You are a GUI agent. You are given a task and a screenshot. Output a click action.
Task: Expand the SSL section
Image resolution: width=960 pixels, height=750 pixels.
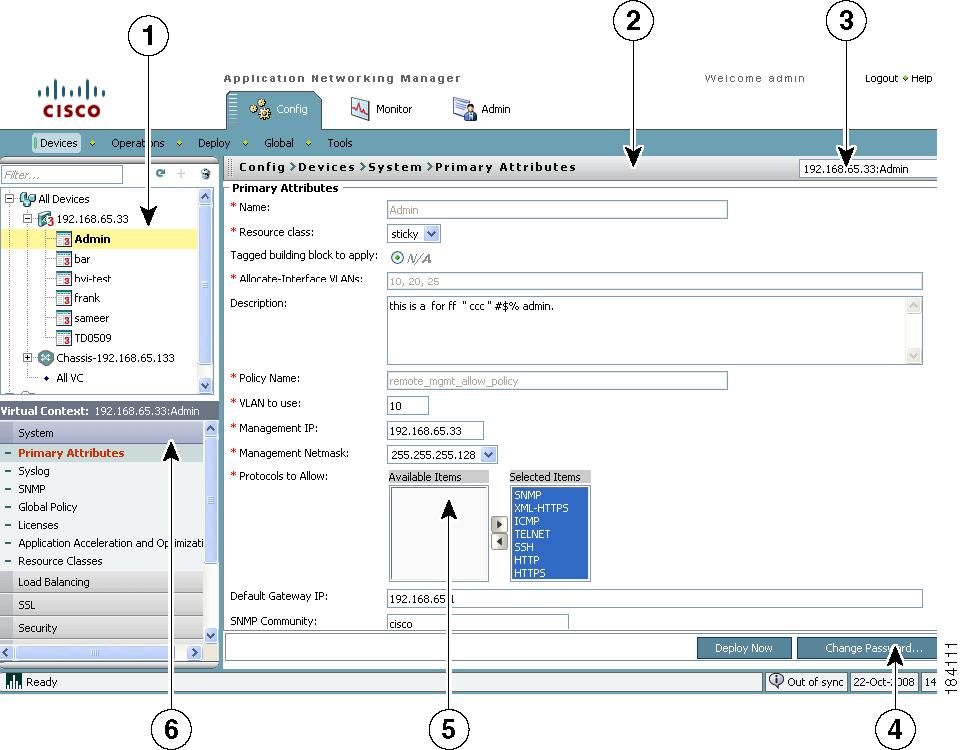(x=102, y=605)
